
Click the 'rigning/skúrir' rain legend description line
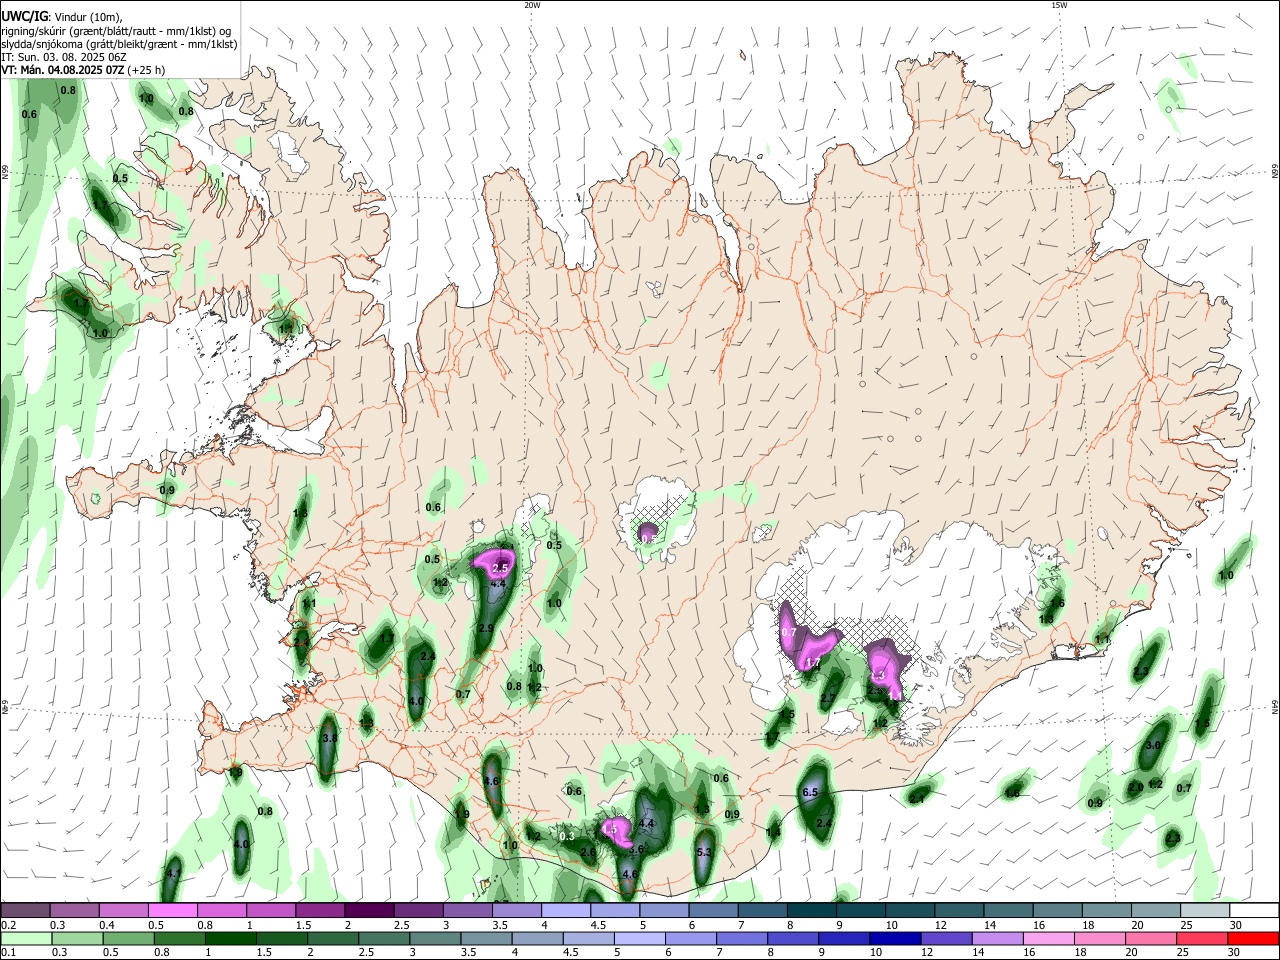click(116, 30)
